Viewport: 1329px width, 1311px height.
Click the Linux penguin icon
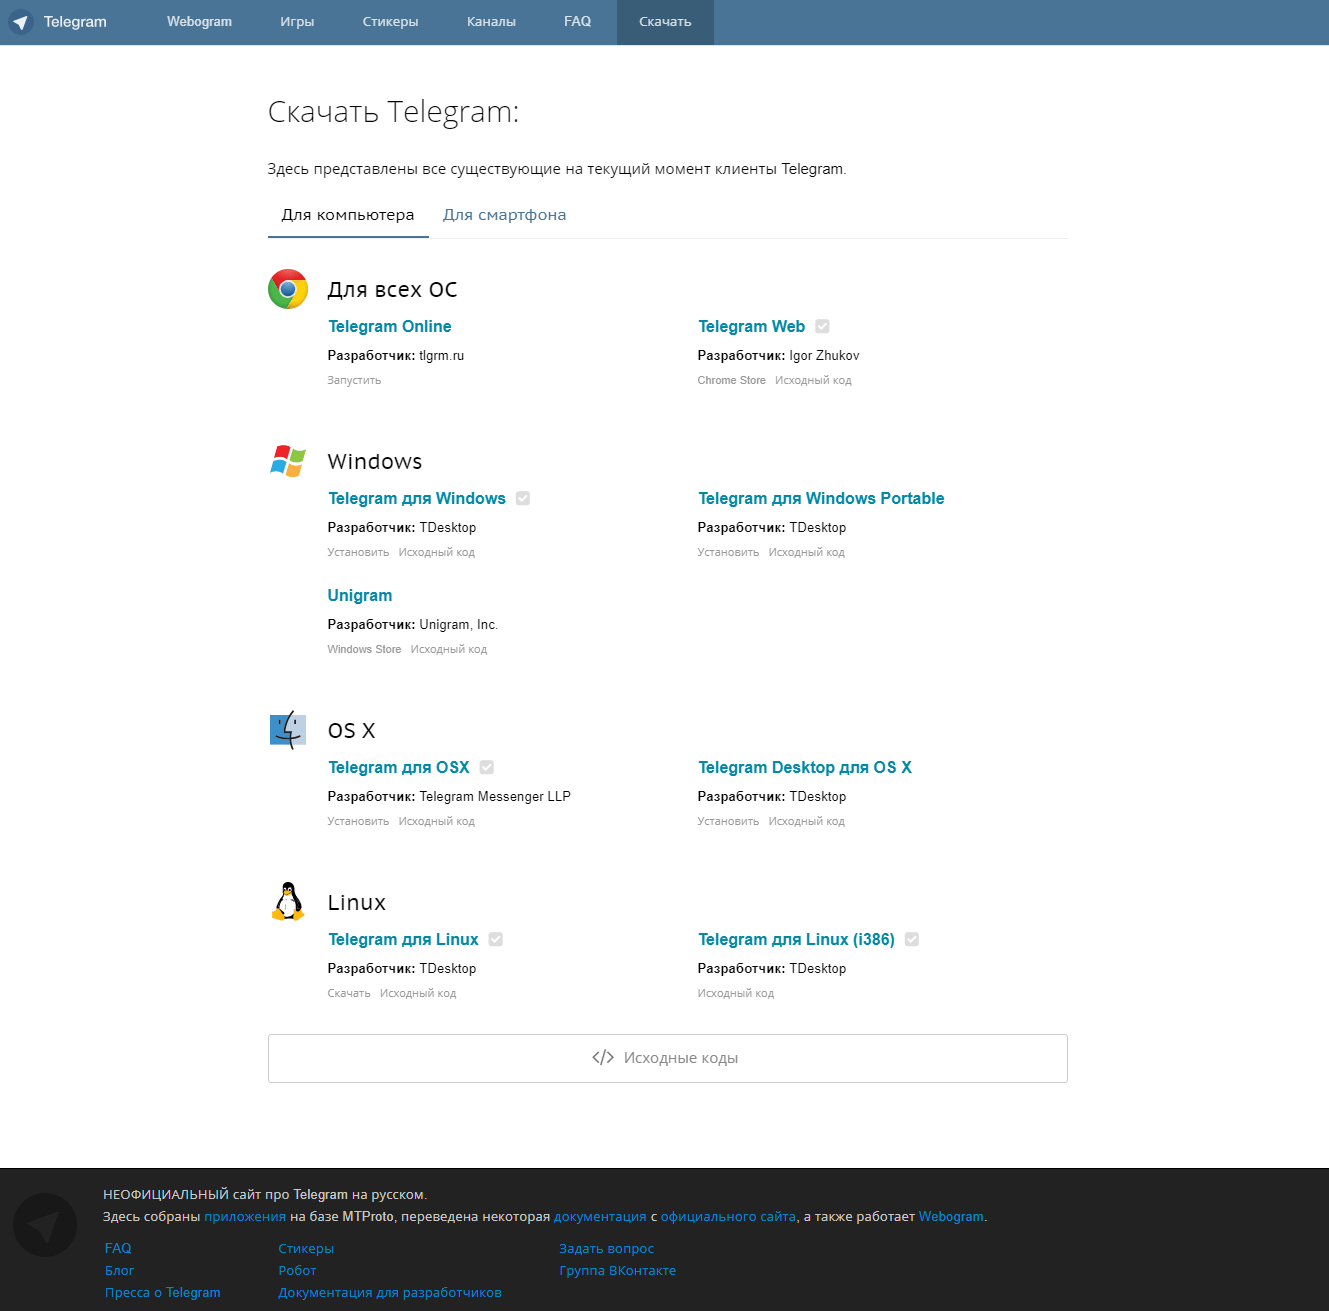(x=288, y=902)
